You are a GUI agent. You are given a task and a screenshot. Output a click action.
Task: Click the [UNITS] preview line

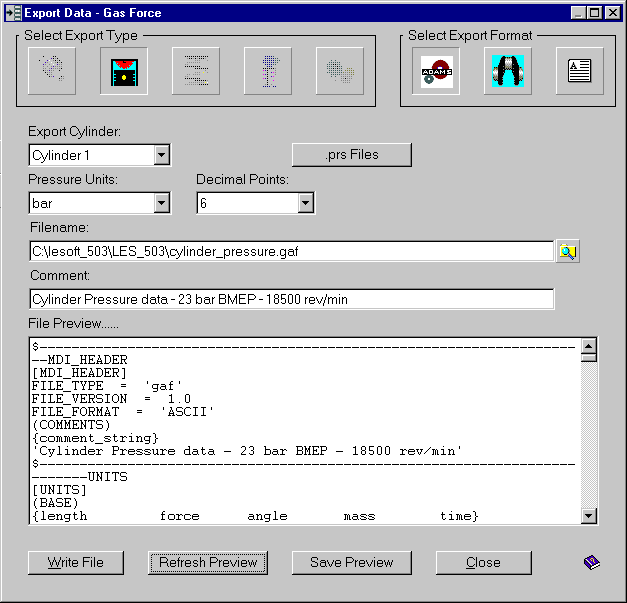pyautogui.click(x=59, y=490)
